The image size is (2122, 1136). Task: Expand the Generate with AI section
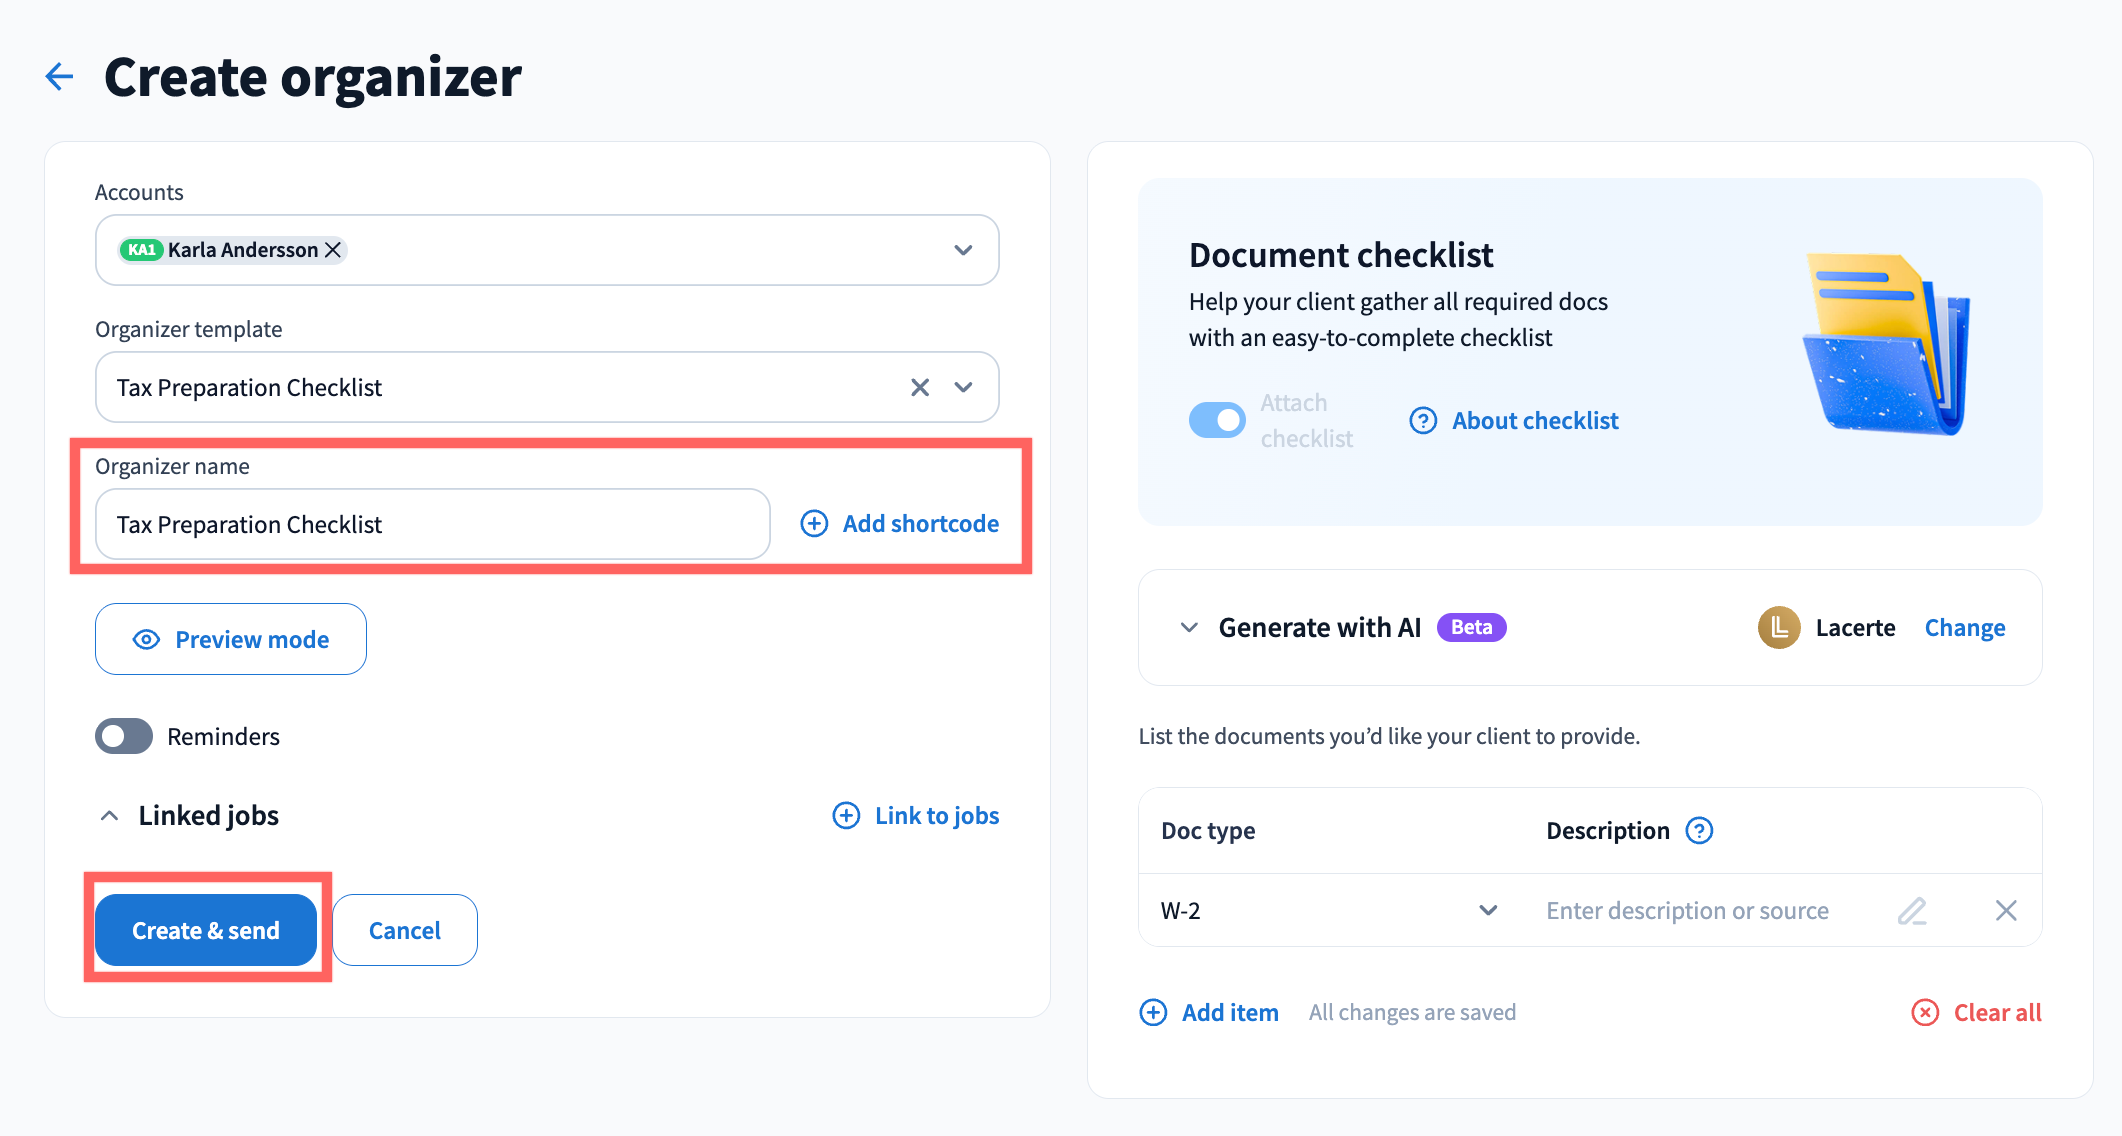pyautogui.click(x=1189, y=628)
